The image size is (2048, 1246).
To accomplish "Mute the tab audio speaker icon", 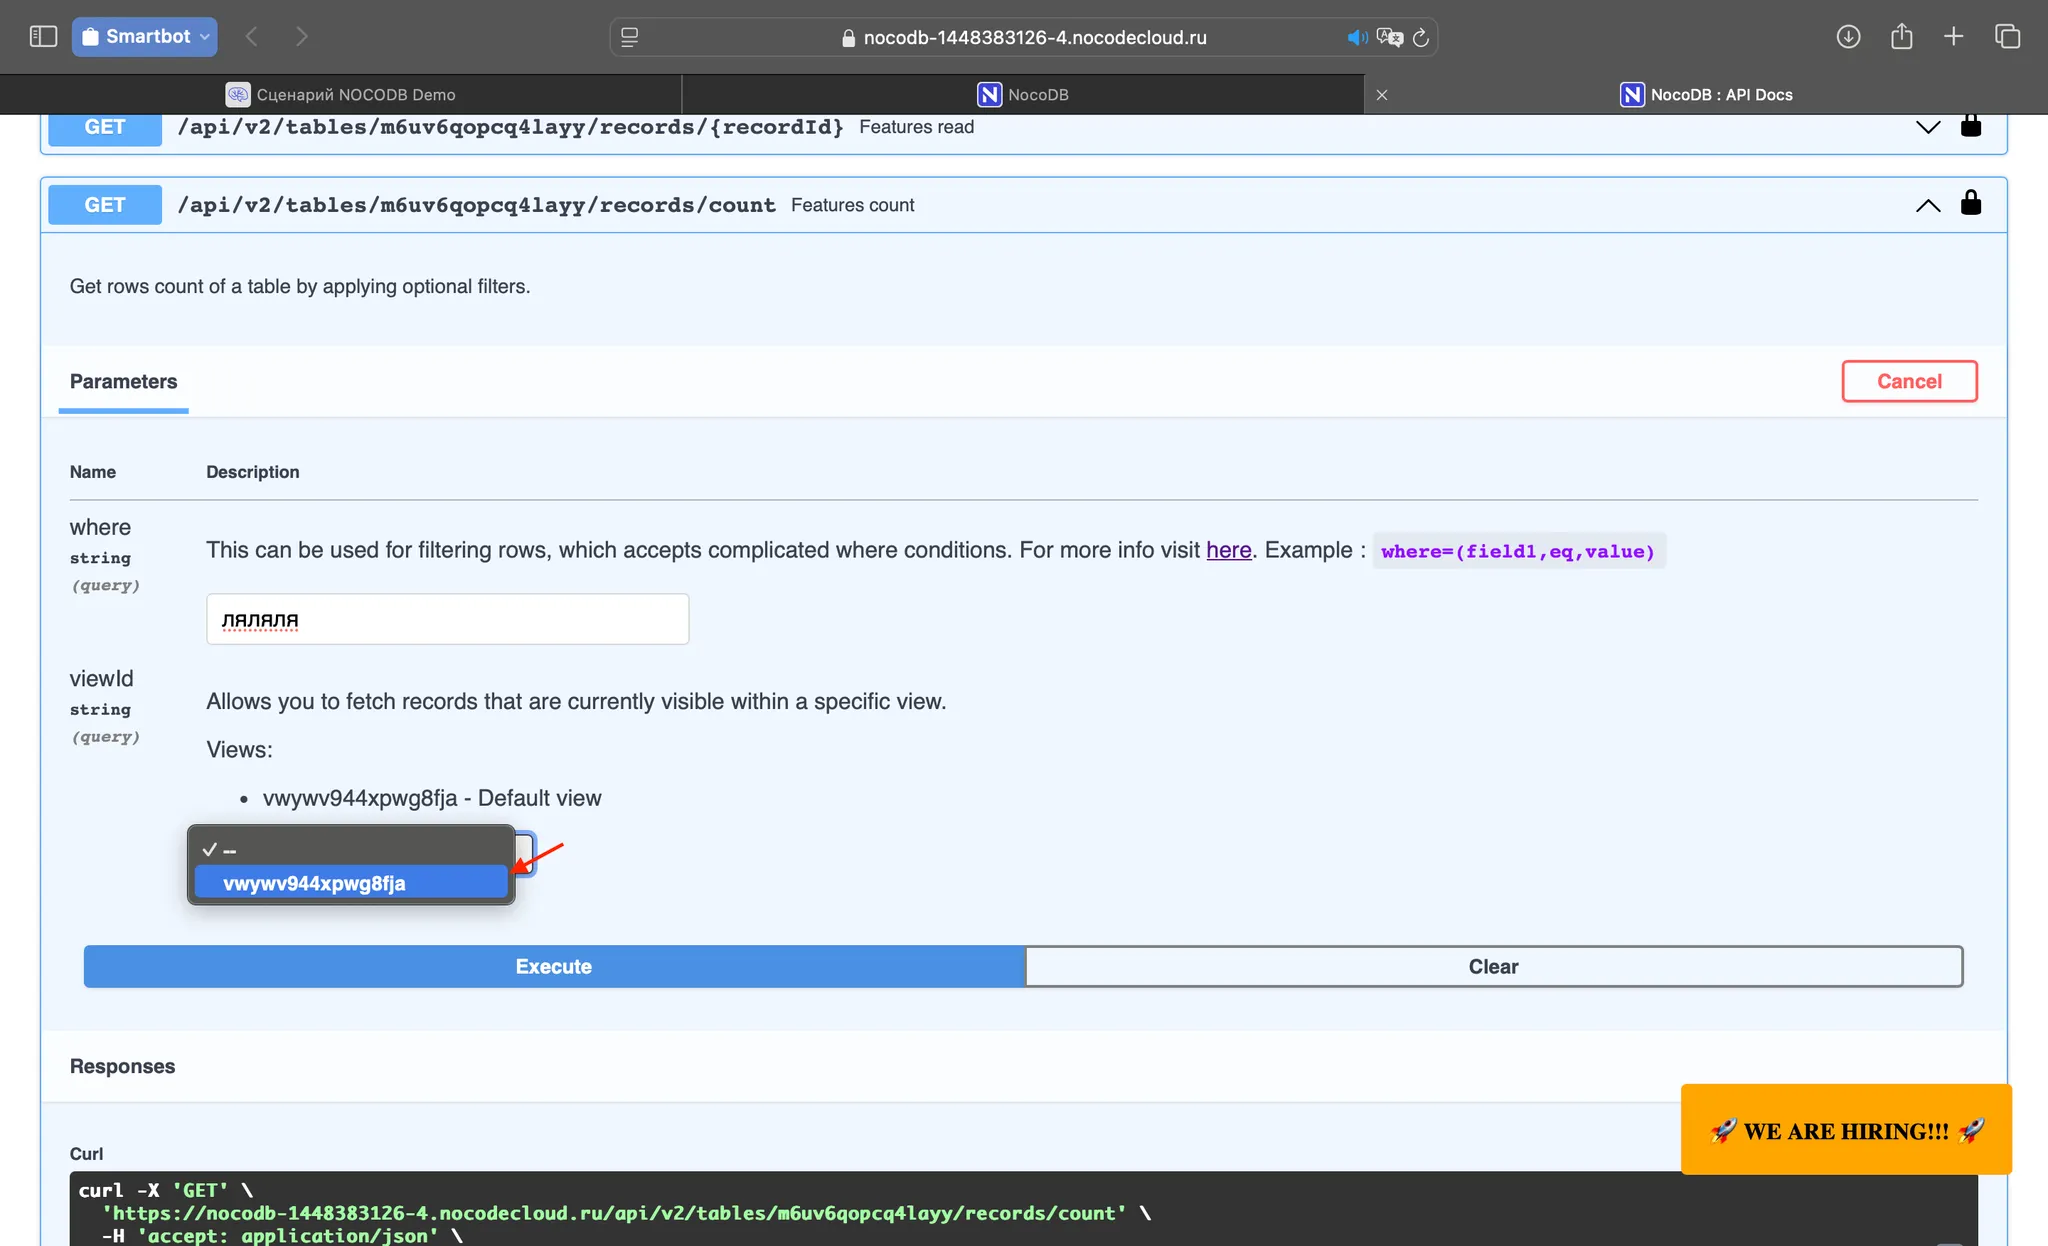I will [1356, 38].
